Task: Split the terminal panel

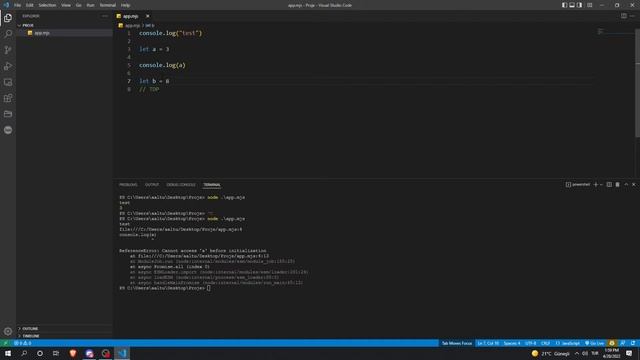Action: point(609,184)
